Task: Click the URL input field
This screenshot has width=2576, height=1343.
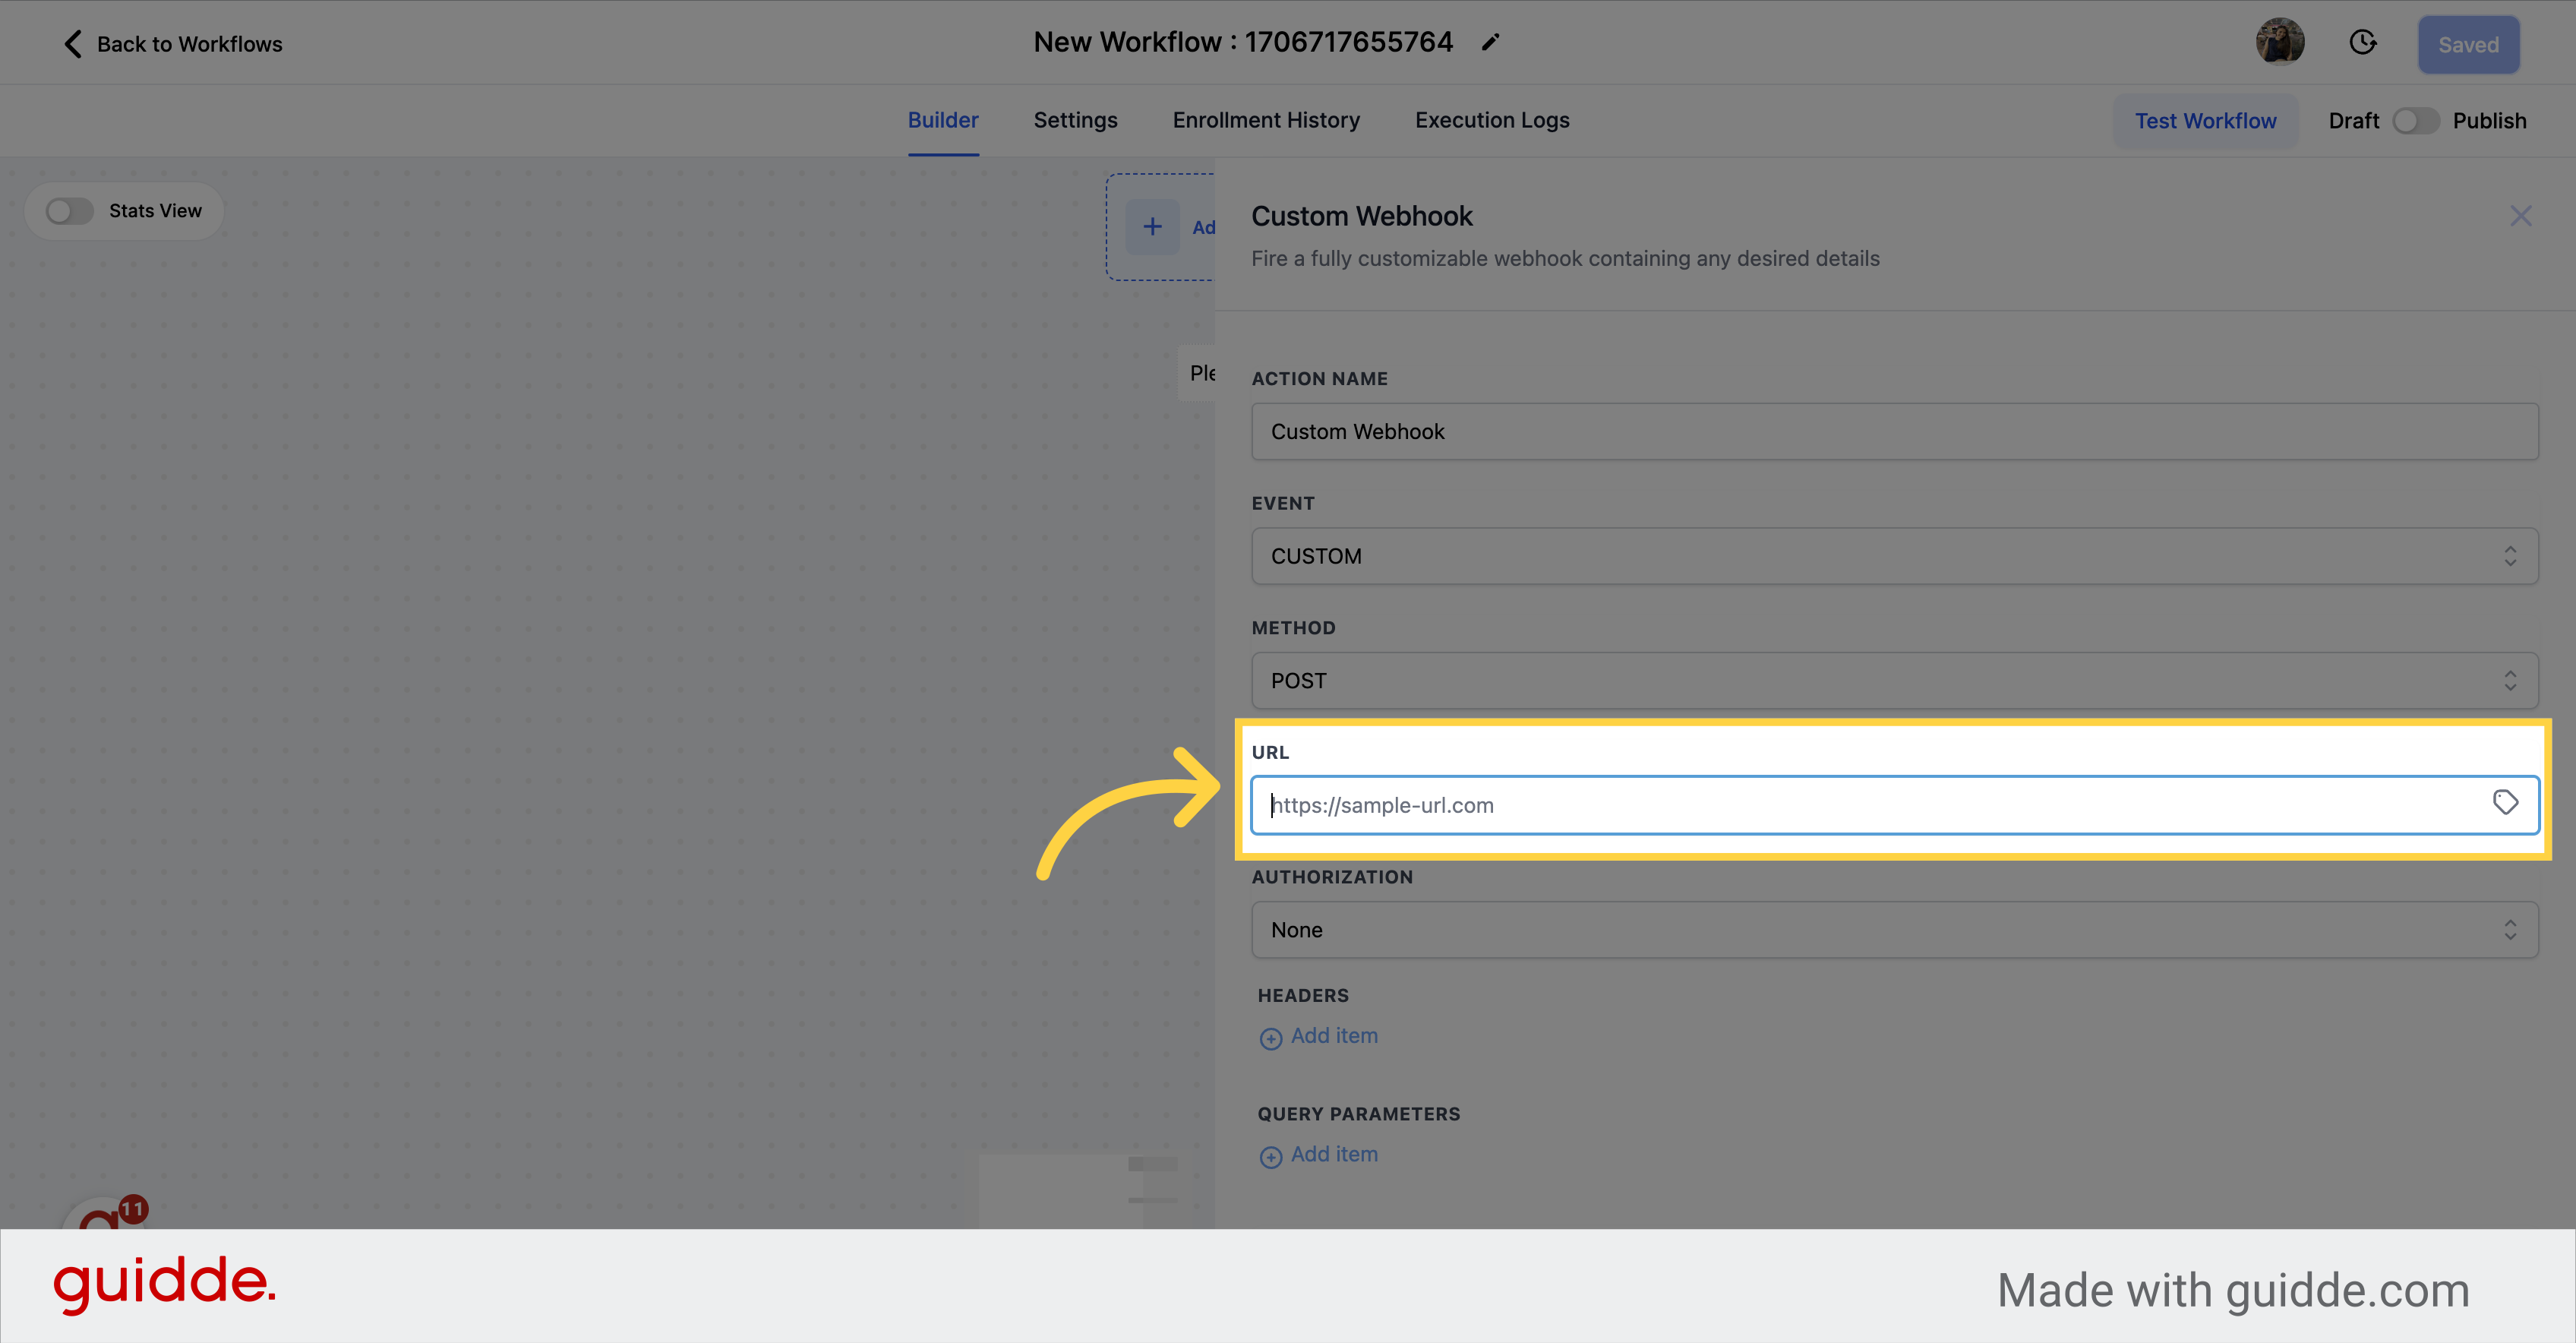Action: (x=1895, y=804)
